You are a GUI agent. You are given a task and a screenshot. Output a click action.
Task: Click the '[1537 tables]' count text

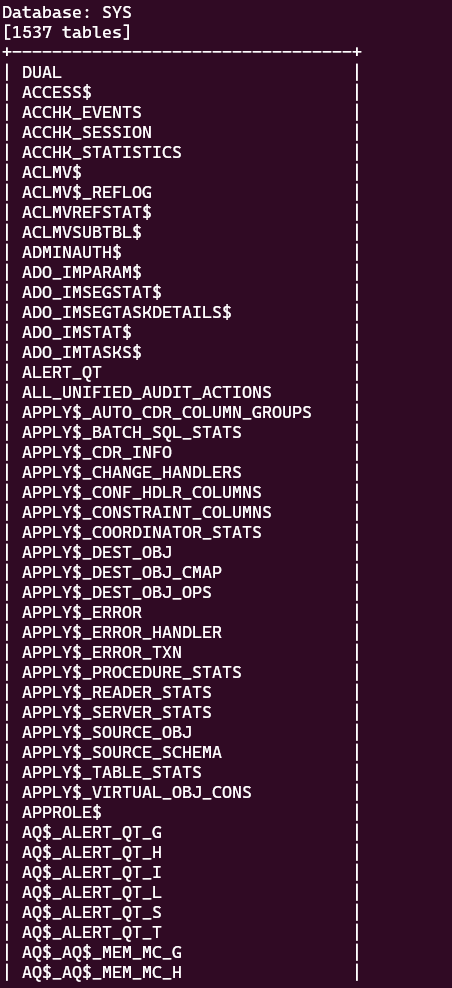(67, 32)
